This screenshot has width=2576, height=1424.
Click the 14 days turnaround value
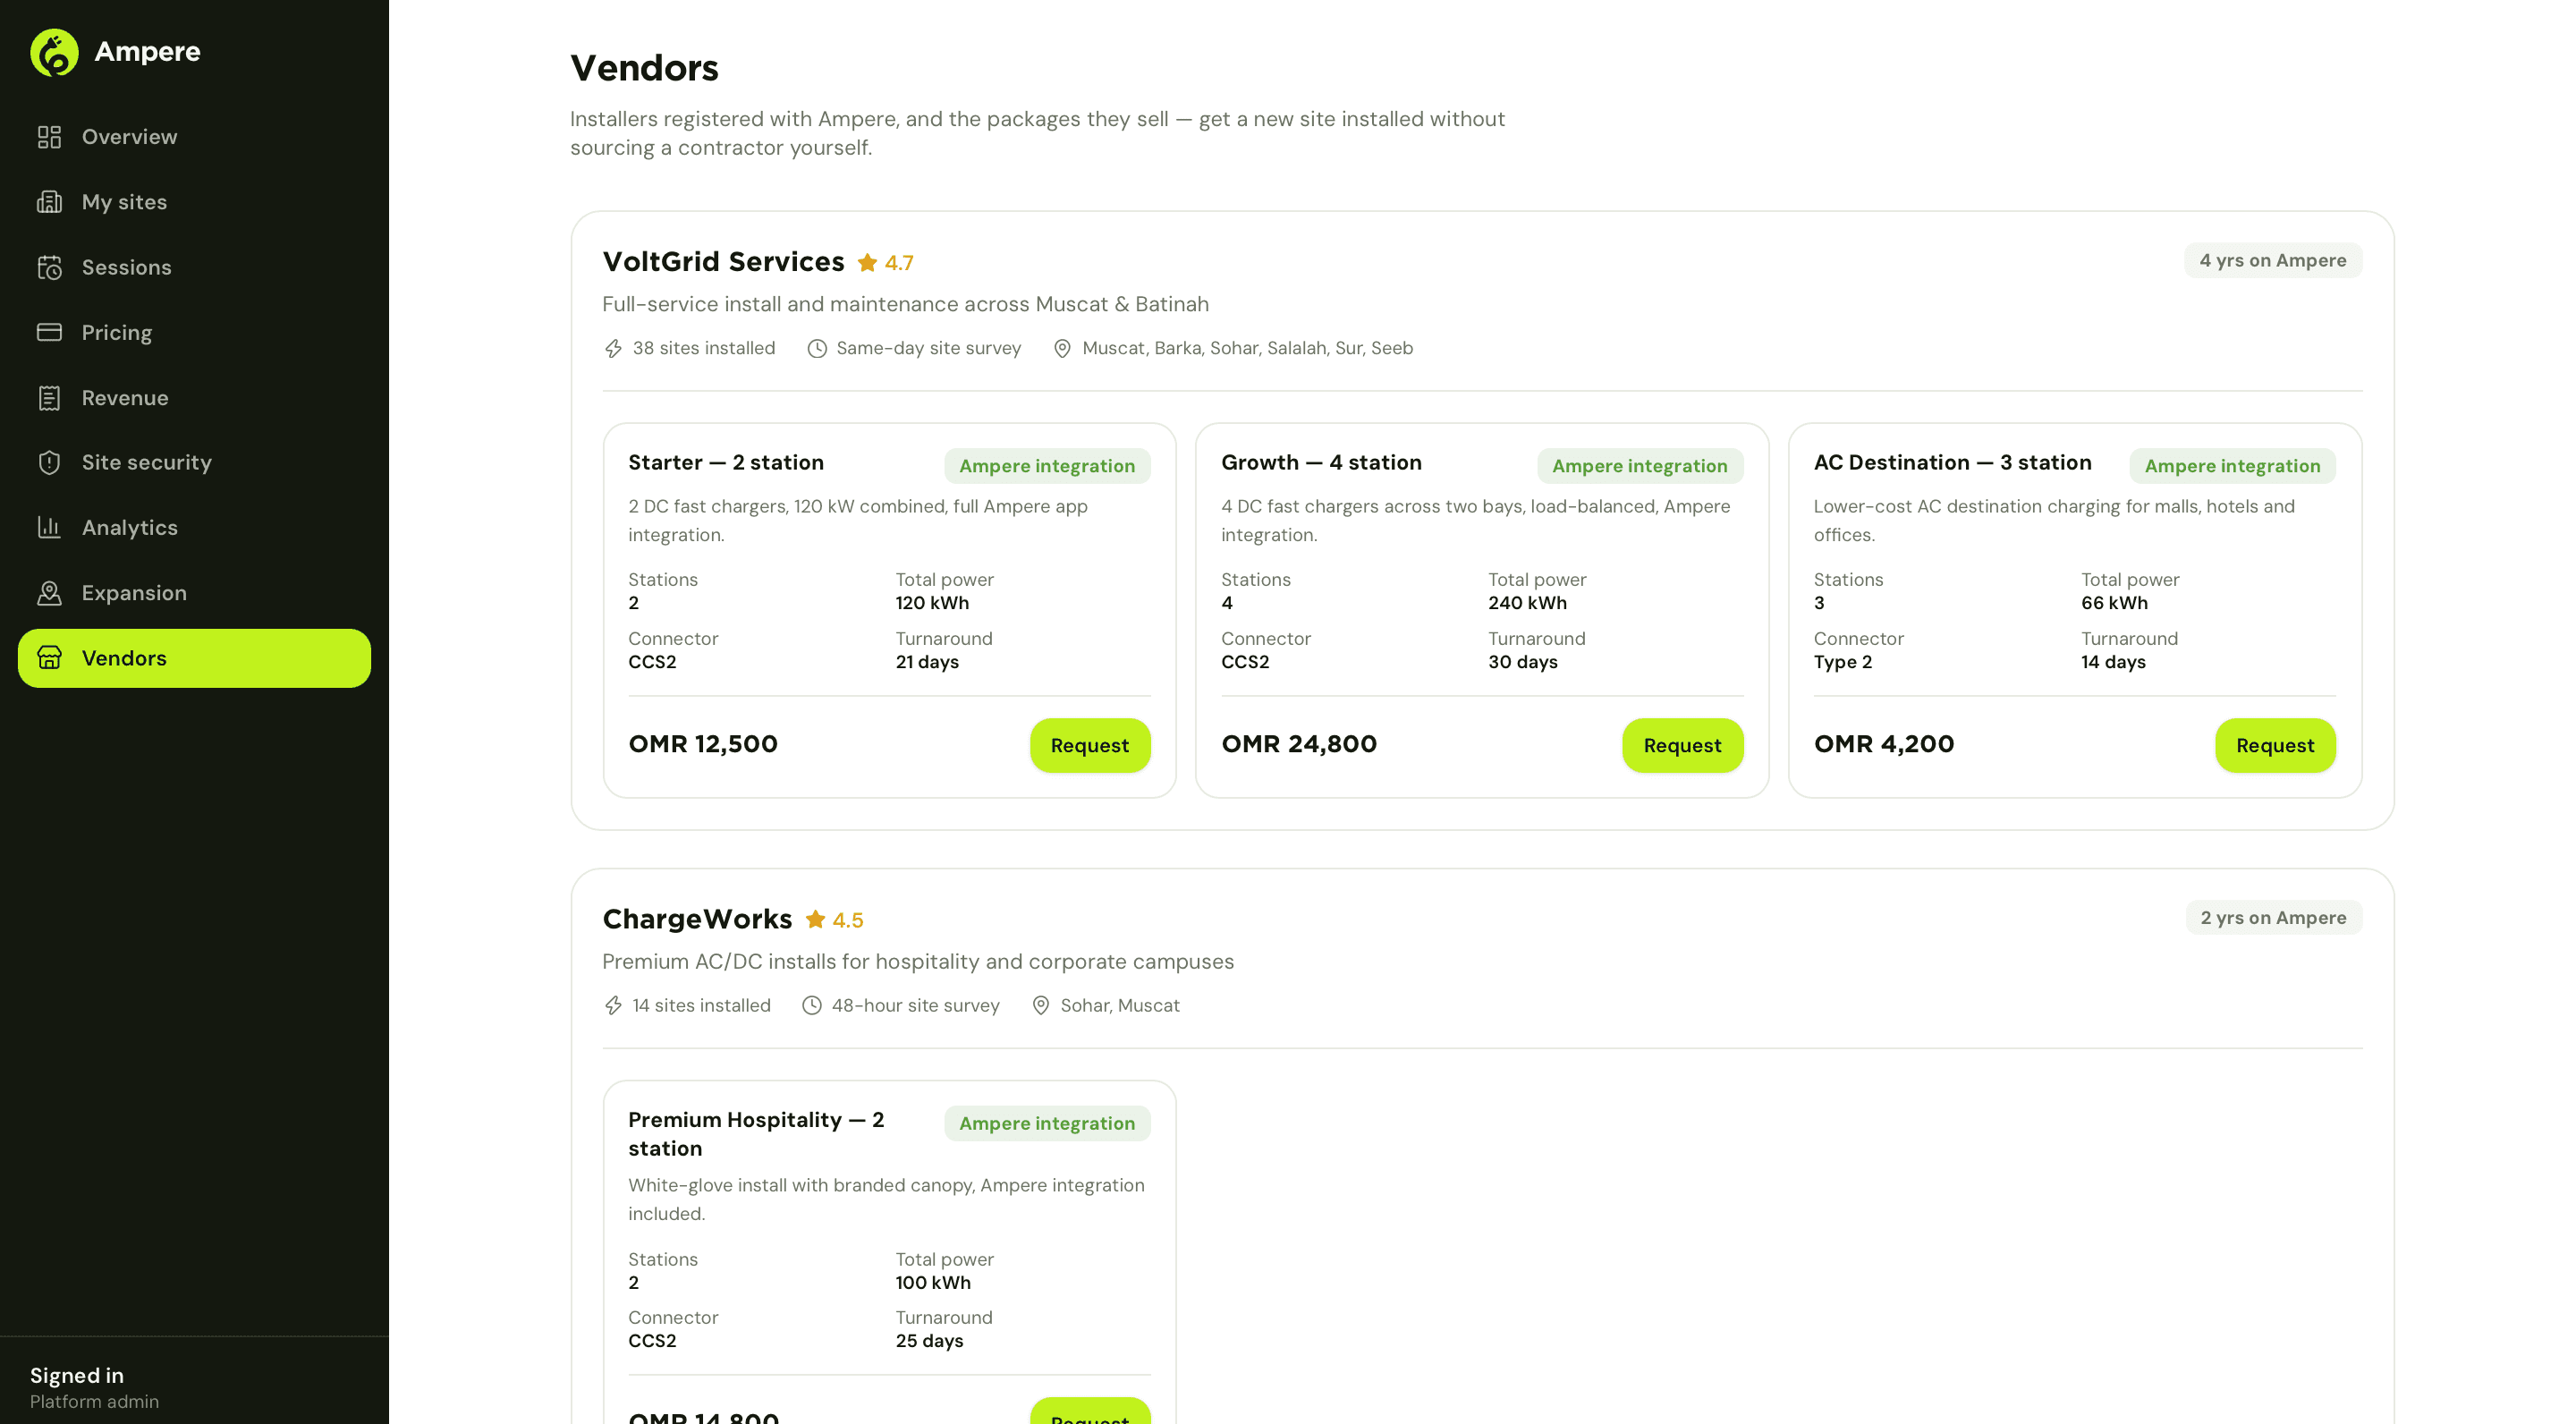(x=2113, y=662)
